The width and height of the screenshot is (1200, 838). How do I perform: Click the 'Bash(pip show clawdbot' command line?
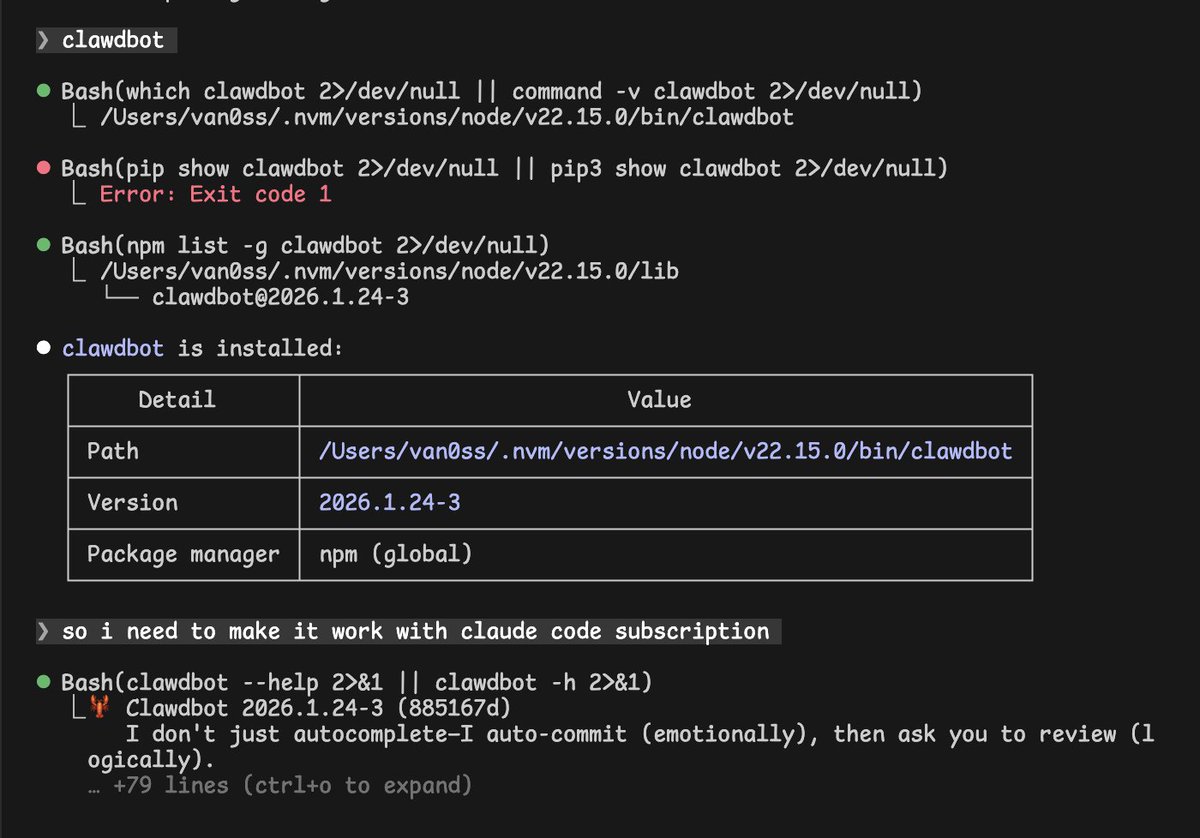[504, 168]
